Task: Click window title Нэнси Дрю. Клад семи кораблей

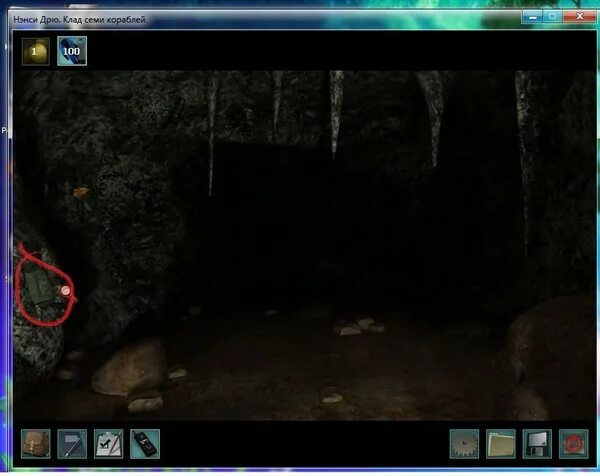Action: (80, 19)
